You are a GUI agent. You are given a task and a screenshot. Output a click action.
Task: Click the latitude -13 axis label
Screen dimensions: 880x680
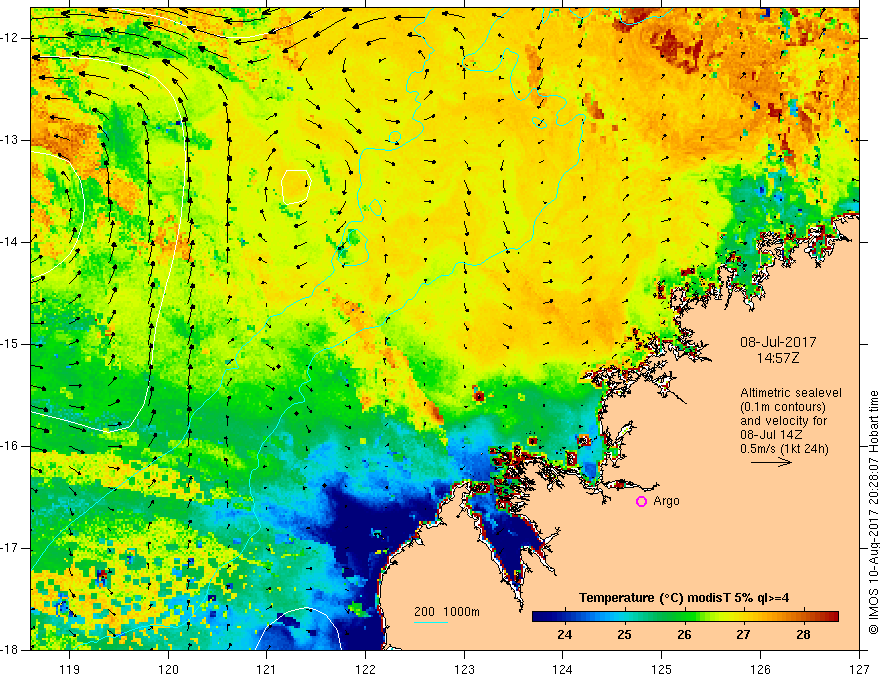(10, 140)
